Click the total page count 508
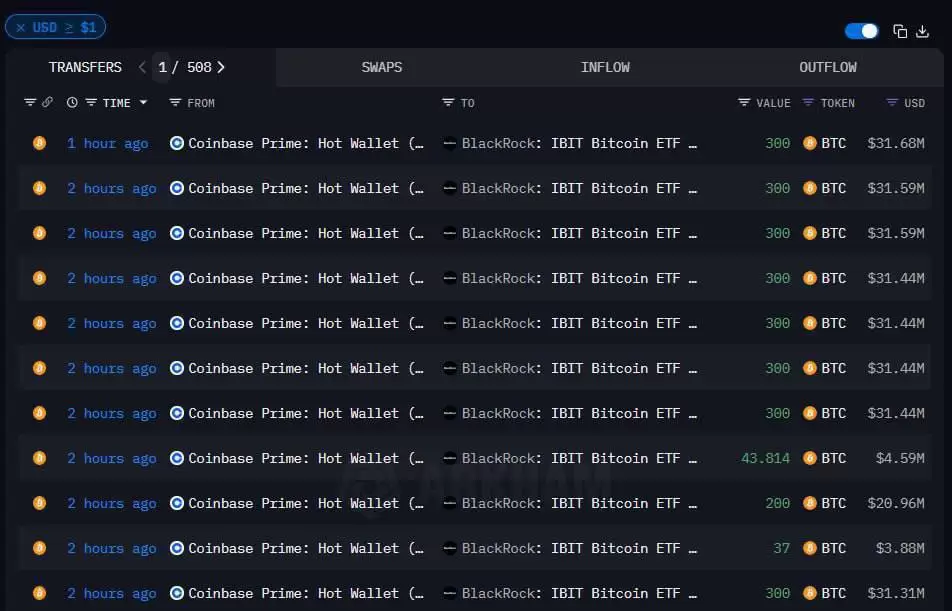This screenshot has width=952, height=611. coord(199,67)
